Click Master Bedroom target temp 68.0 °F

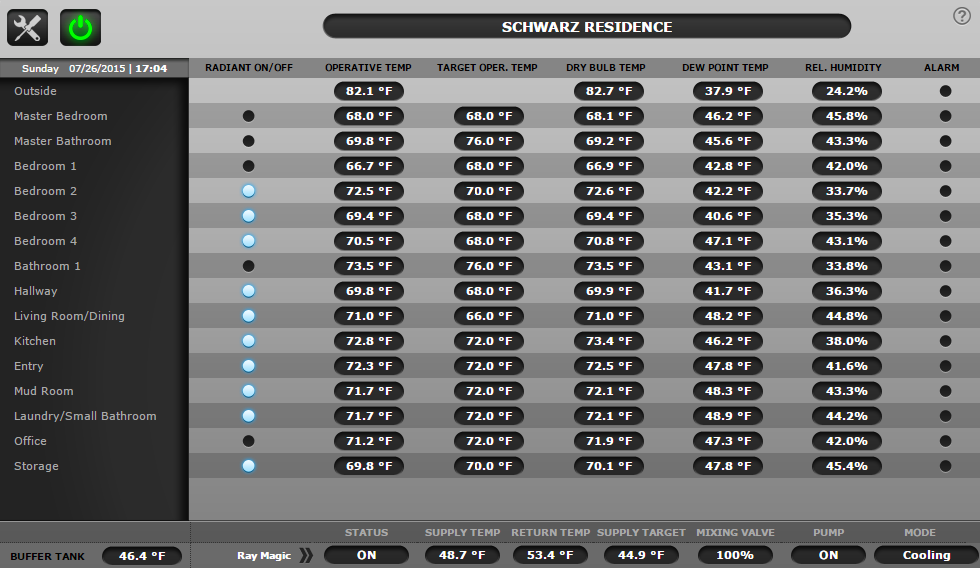tap(489, 116)
